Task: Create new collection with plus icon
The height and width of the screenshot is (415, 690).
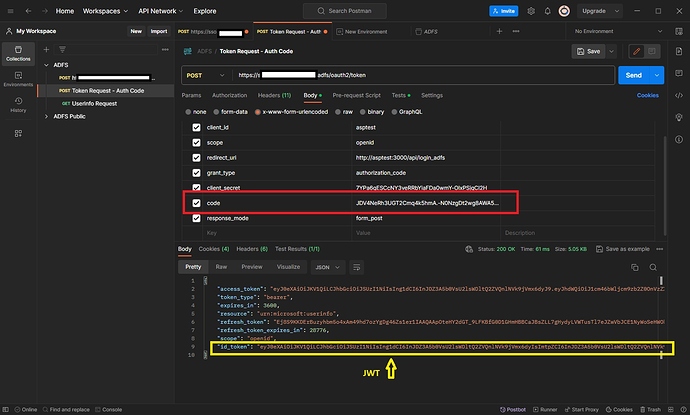Action: point(46,49)
